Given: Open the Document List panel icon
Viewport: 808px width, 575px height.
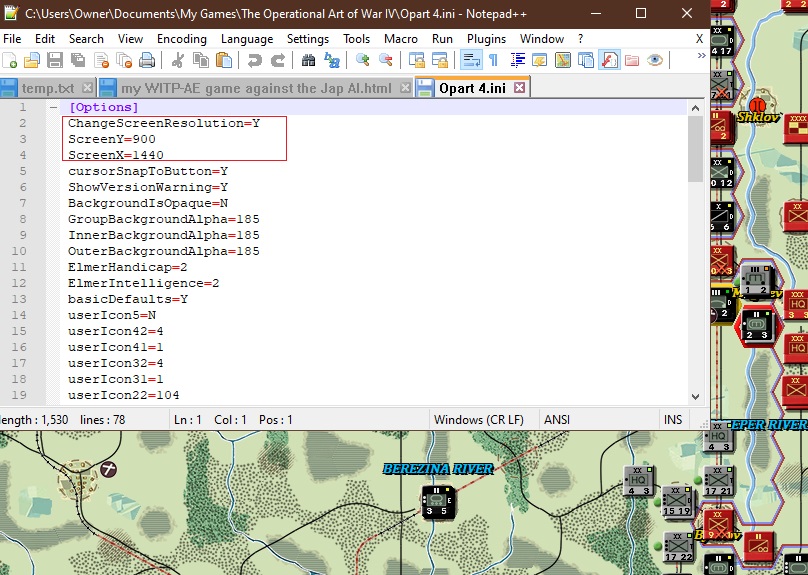Looking at the screenshot, I should pos(586,60).
